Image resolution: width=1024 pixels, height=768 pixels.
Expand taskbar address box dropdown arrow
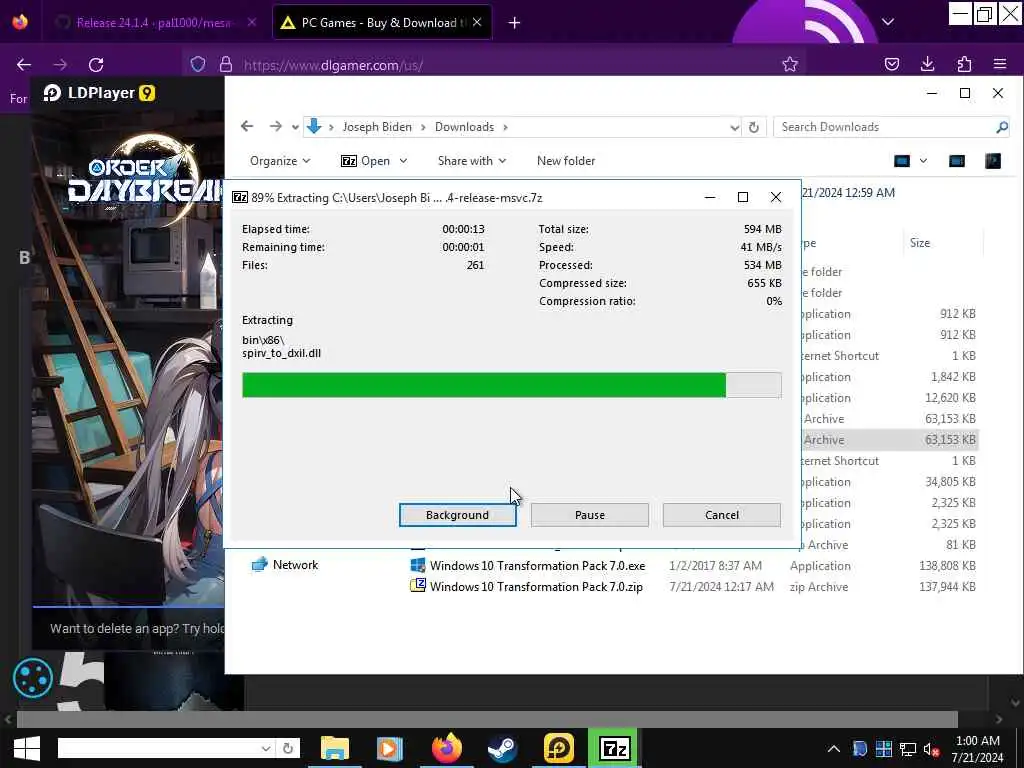tap(266, 748)
